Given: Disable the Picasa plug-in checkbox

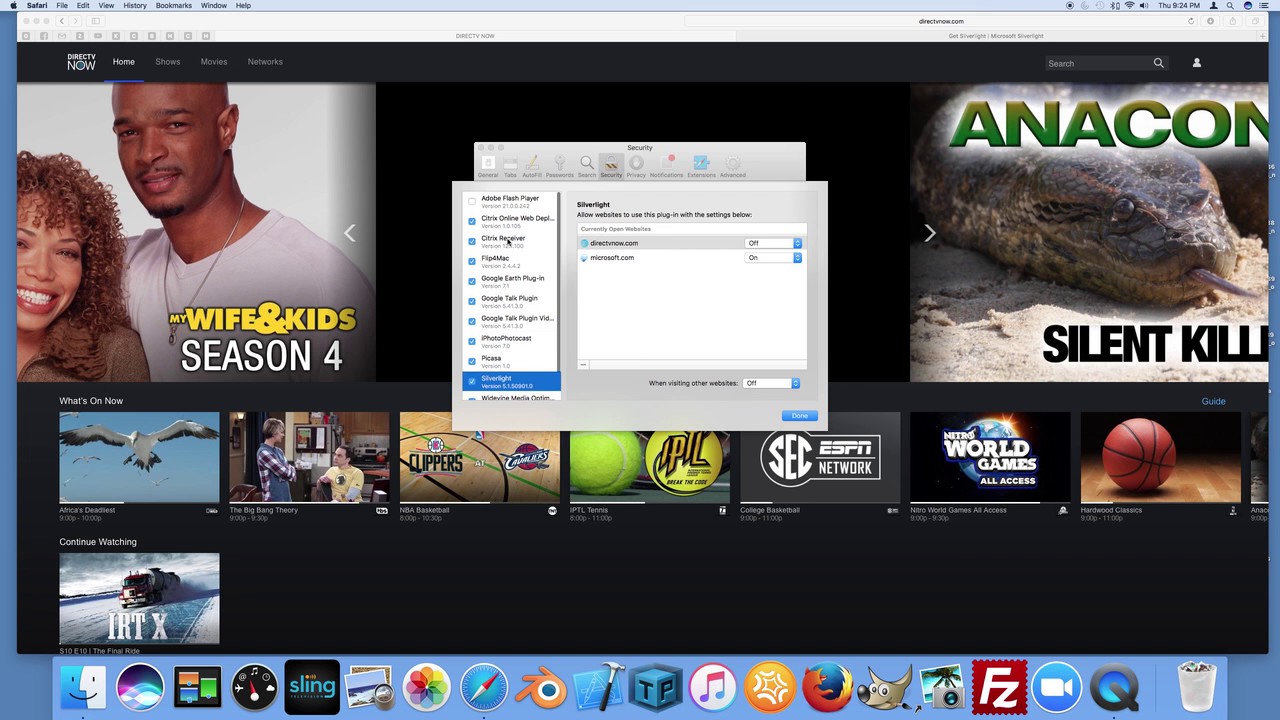Looking at the screenshot, I should 472,361.
